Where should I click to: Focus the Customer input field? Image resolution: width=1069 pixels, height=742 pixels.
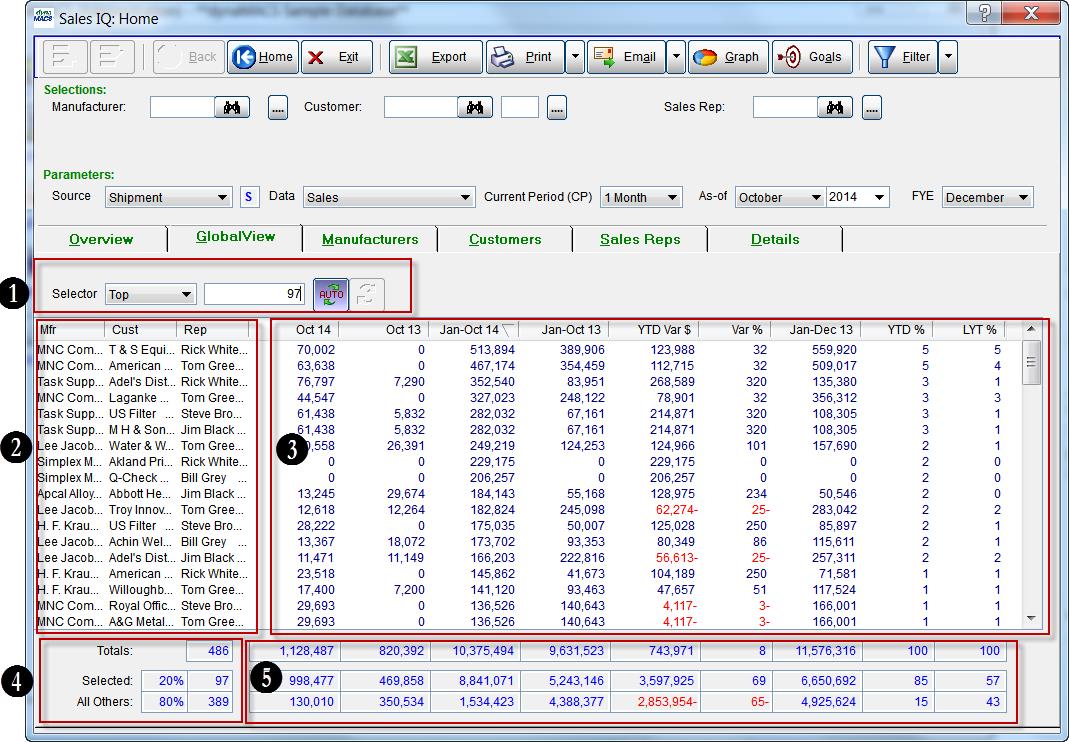tap(421, 107)
